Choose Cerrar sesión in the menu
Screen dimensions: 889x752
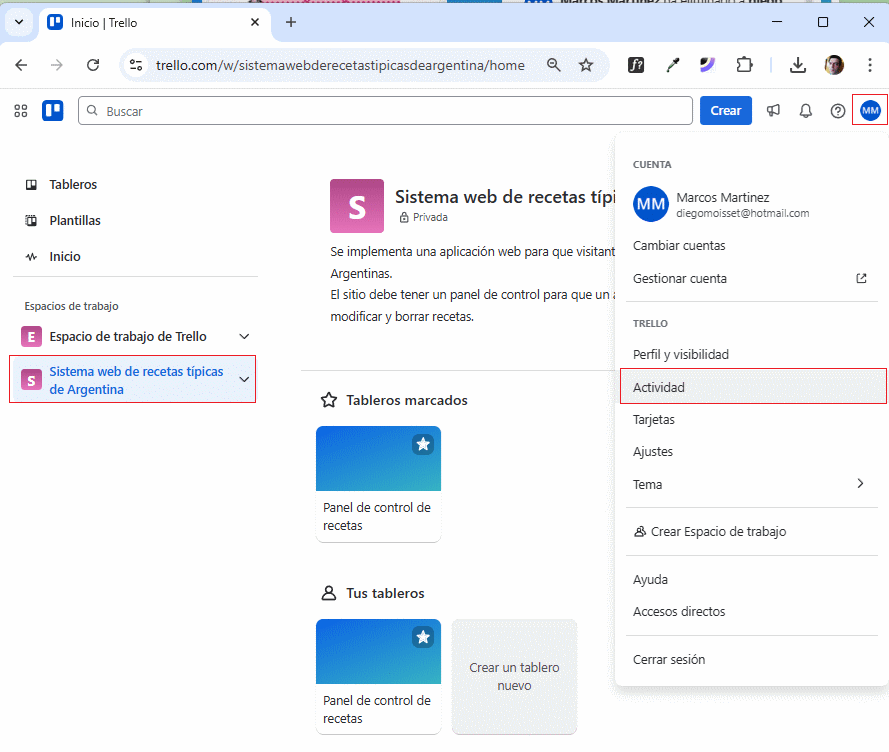click(669, 660)
